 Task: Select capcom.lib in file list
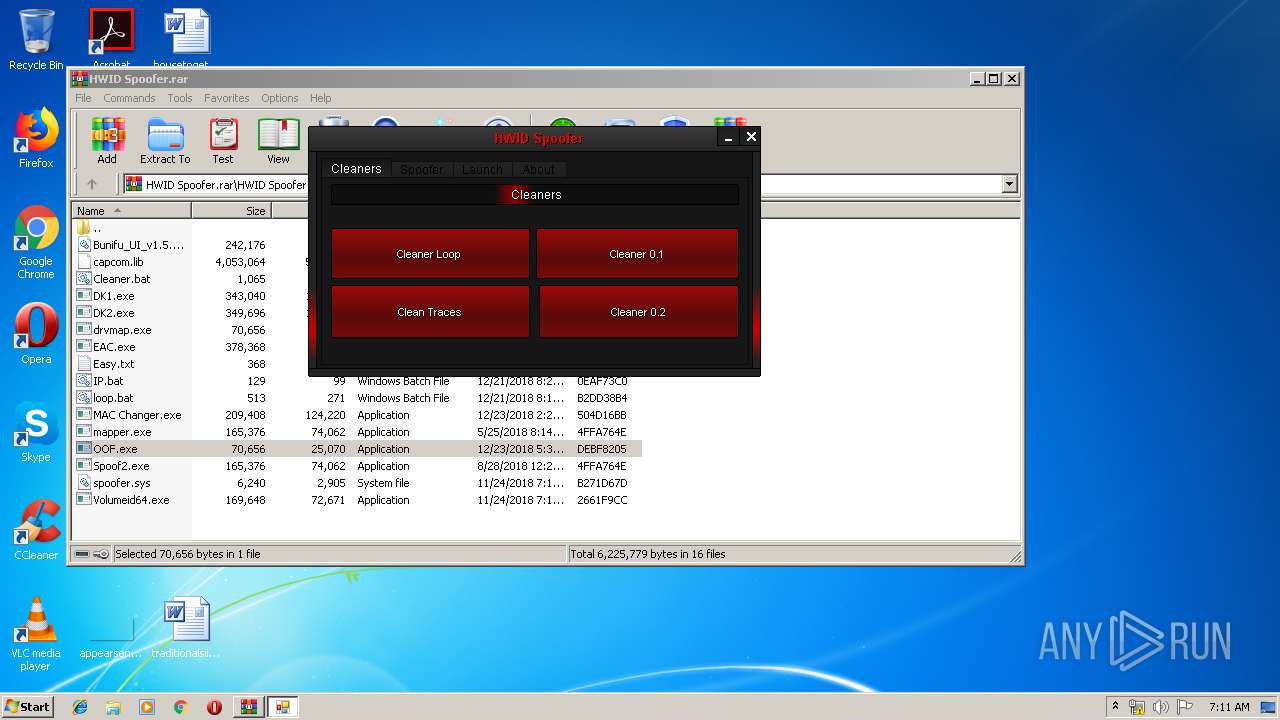118,262
